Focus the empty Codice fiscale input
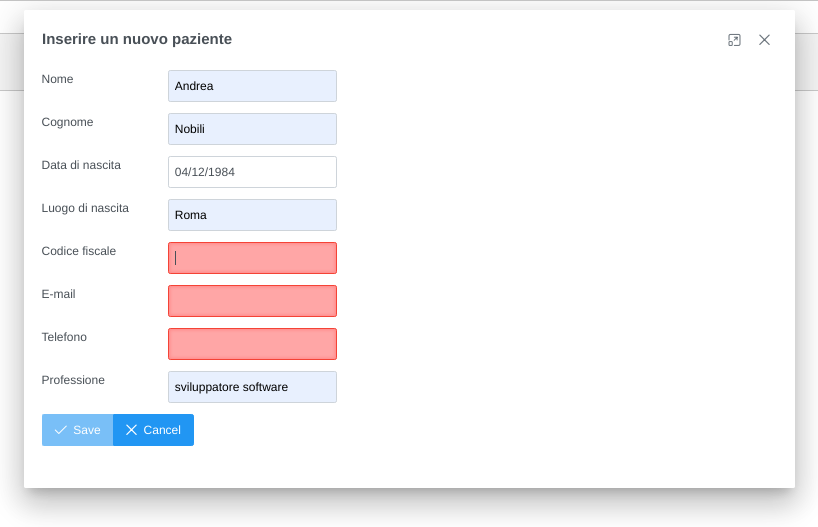Screen dimensions: 818x527 point(252,258)
